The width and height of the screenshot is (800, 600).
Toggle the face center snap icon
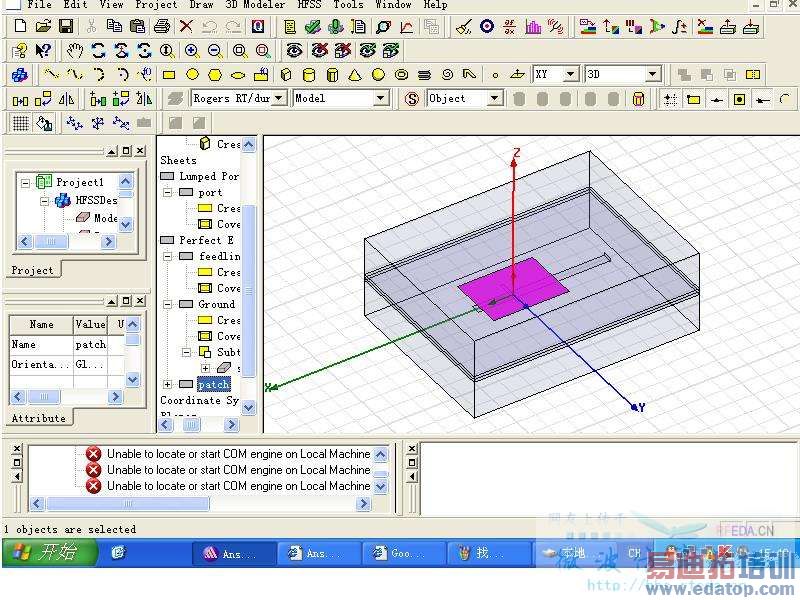point(739,99)
